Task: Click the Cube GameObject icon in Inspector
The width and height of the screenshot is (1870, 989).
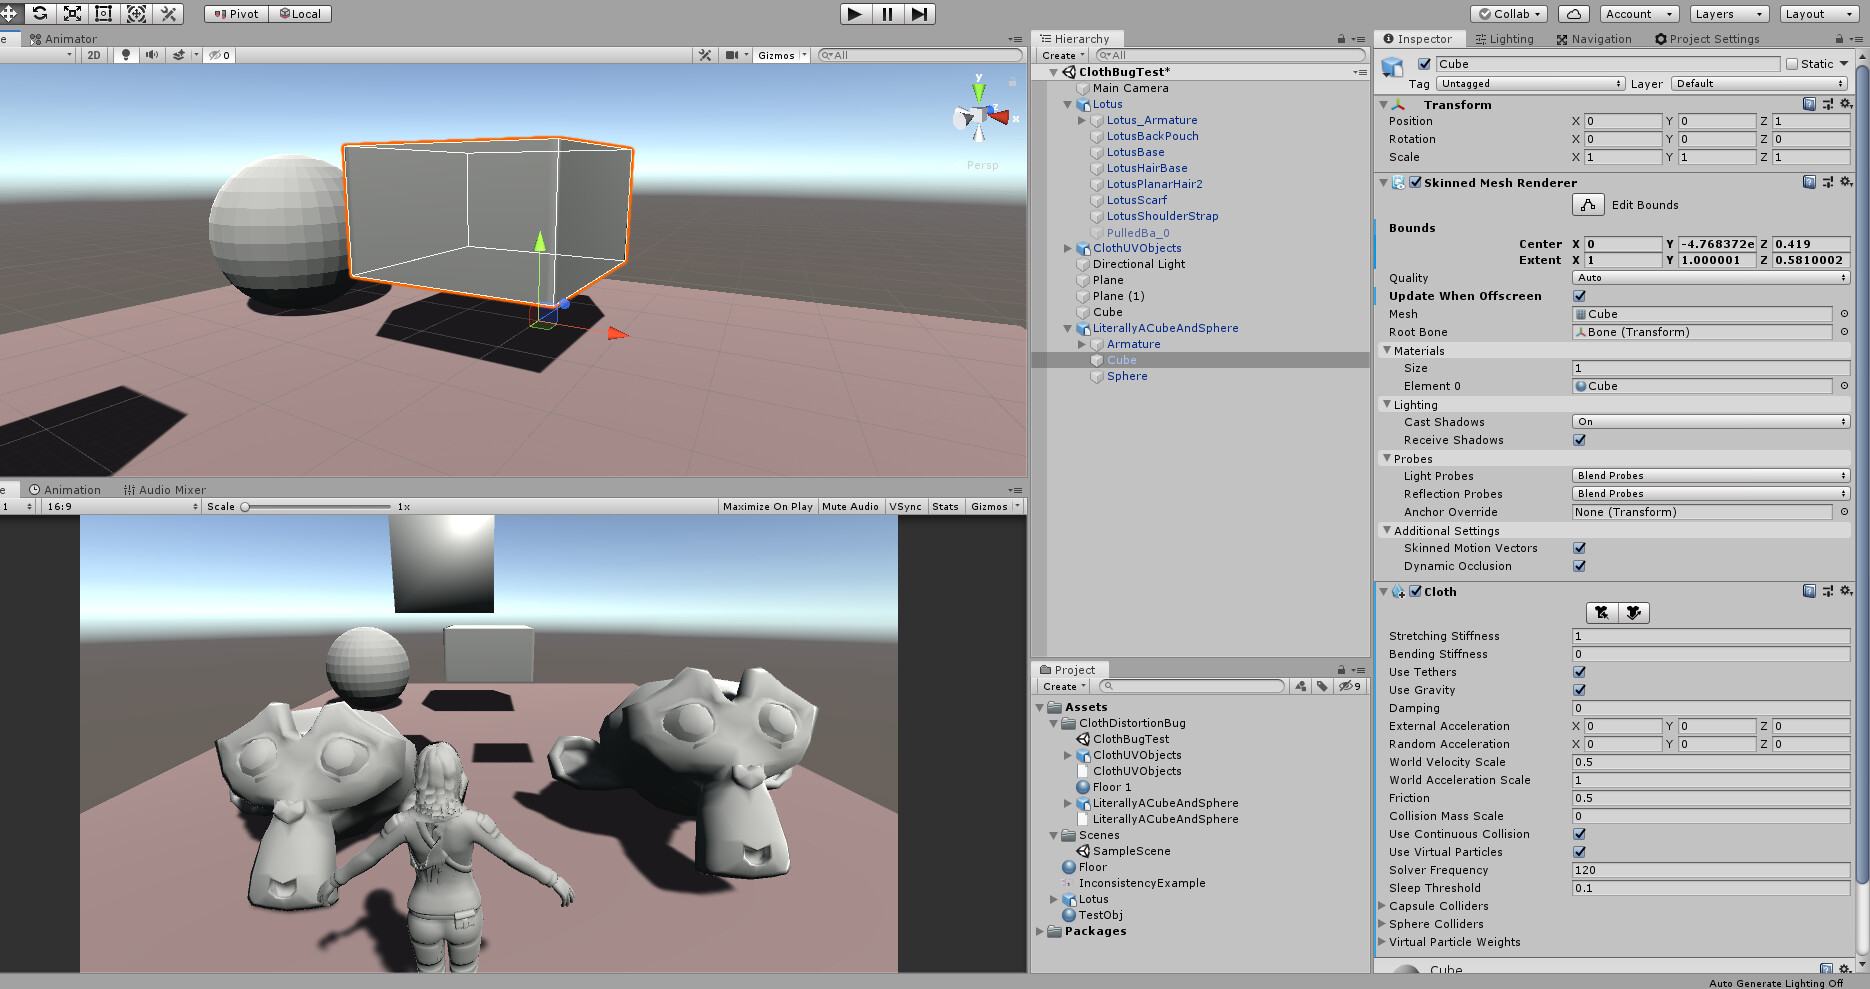Action: (1392, 67)
